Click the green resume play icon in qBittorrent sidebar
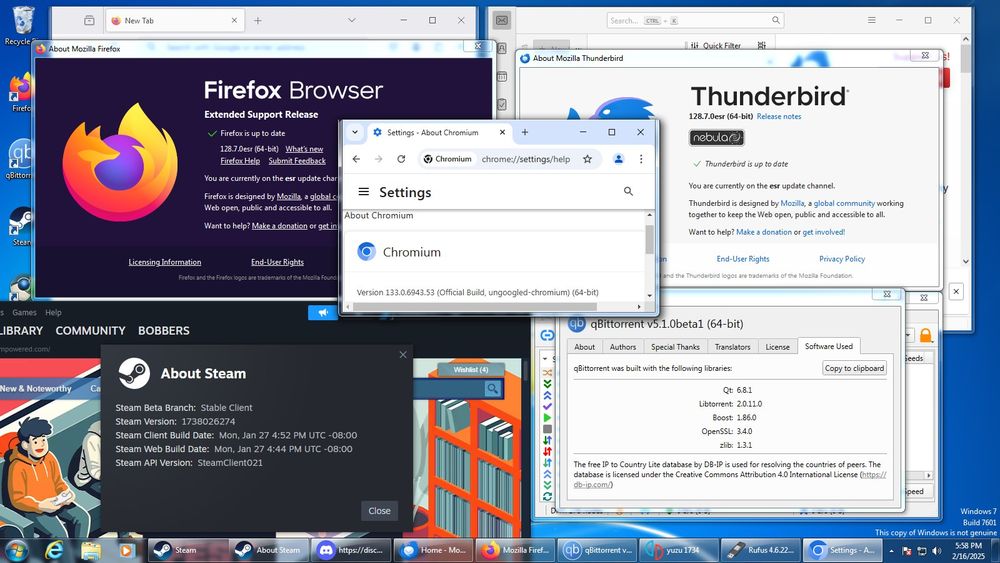 coord(547,418)
